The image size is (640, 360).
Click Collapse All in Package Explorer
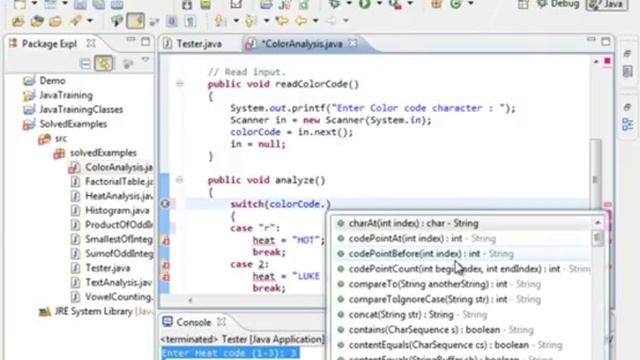point(85,64)
